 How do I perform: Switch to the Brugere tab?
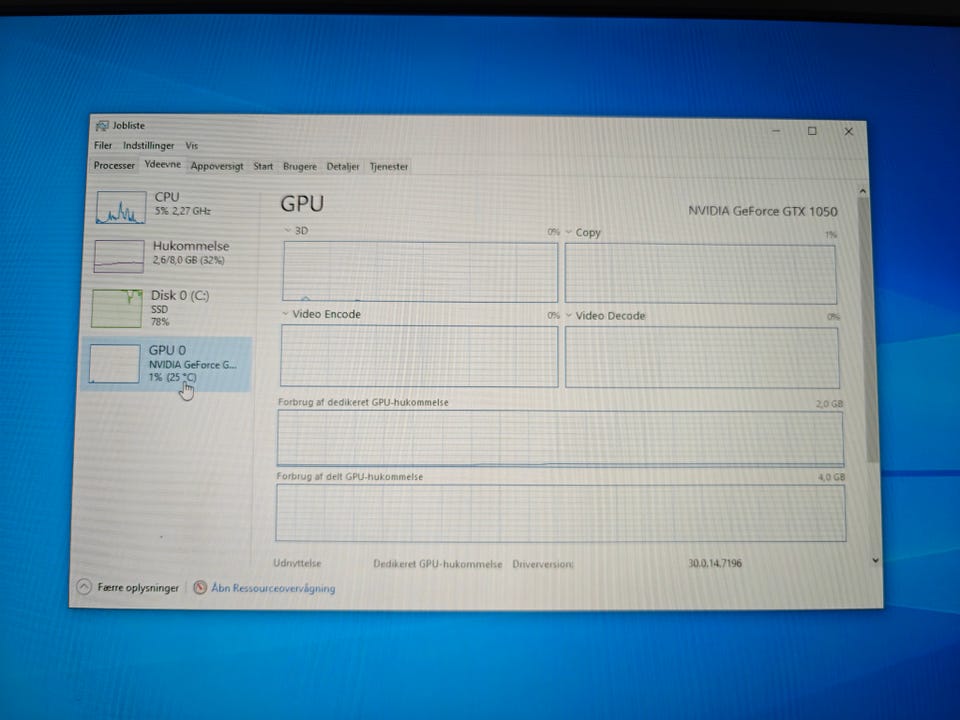tap(300, 167)
